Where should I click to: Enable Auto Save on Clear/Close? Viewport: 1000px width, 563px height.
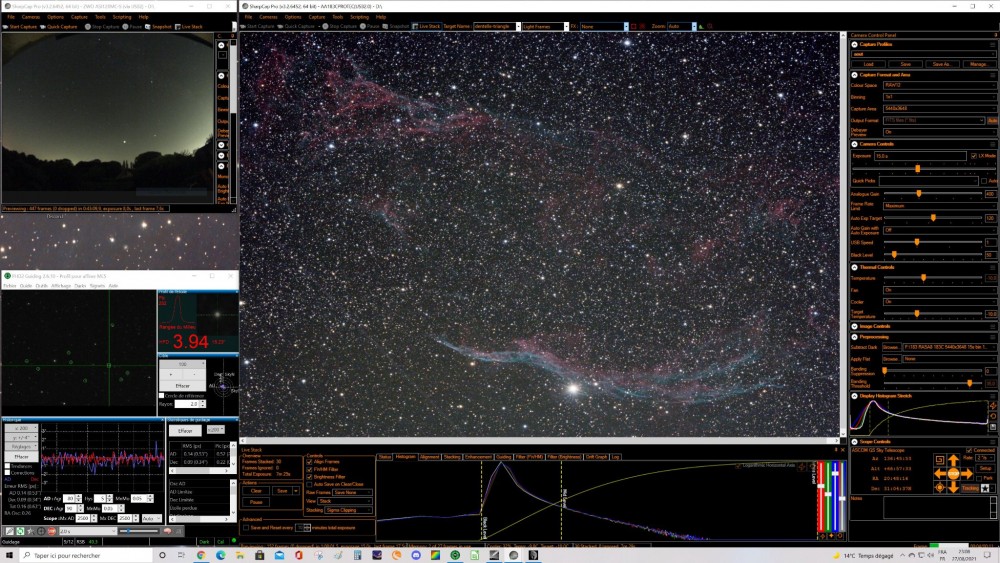309,484
